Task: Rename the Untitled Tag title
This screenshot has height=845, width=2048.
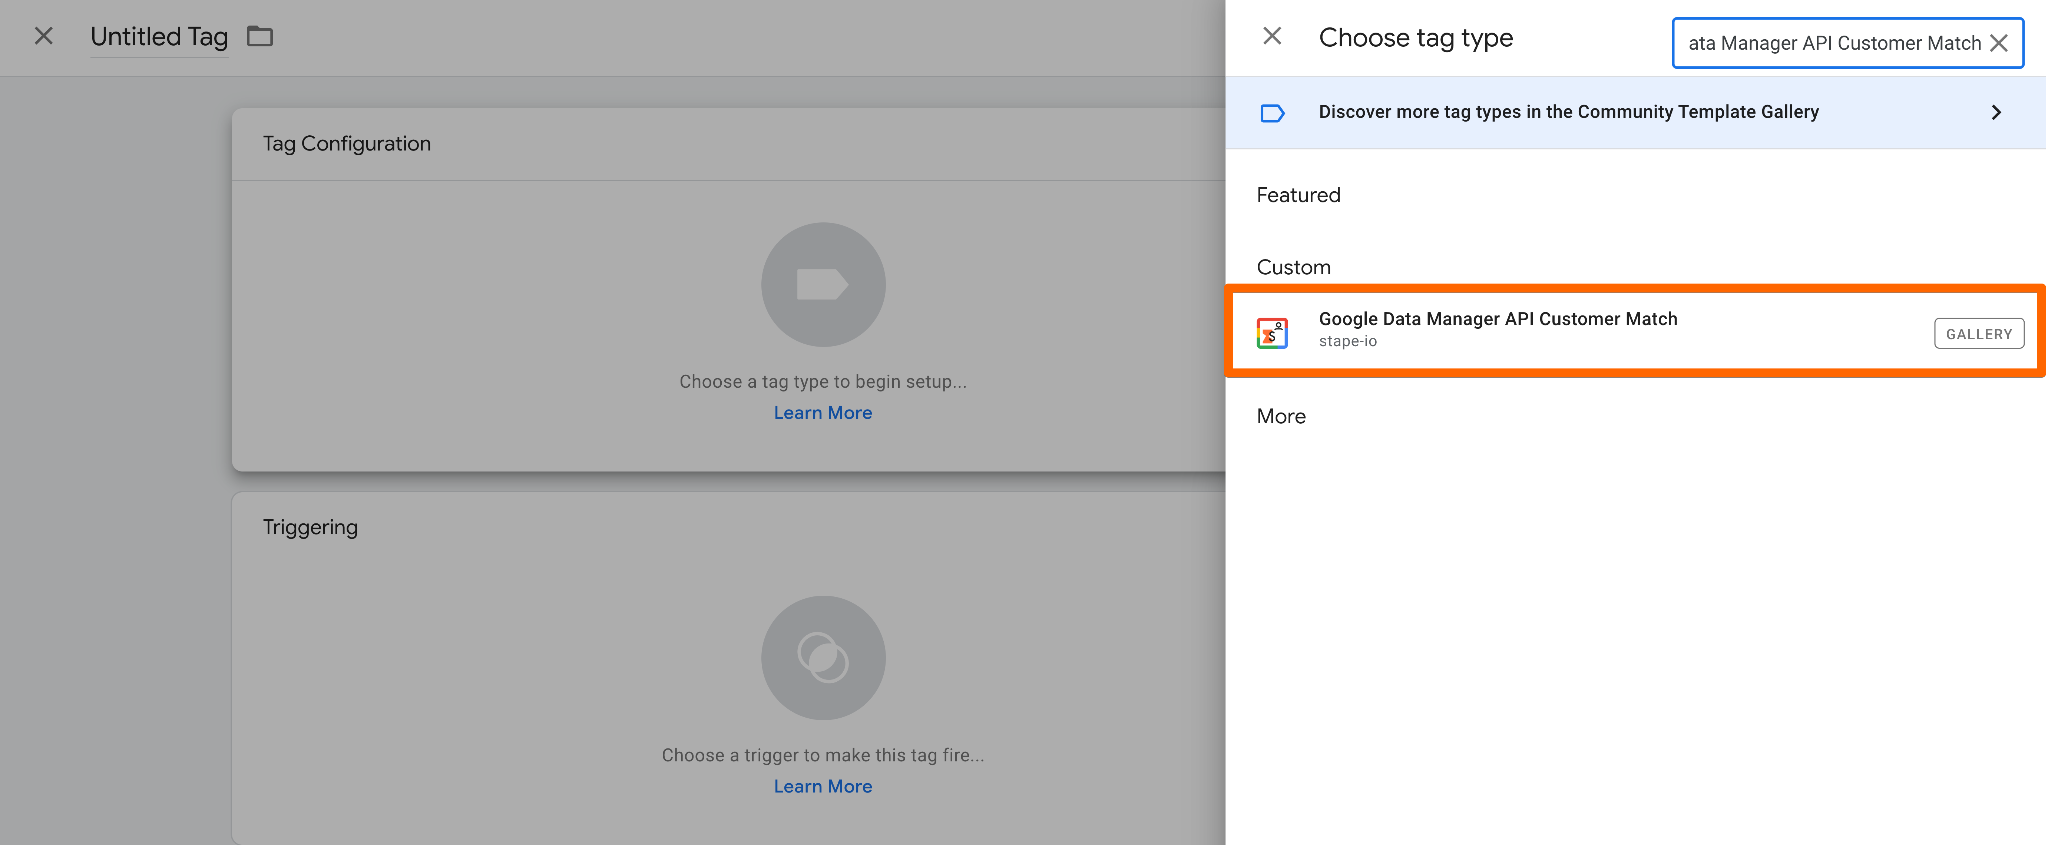Action: (159, 37)
